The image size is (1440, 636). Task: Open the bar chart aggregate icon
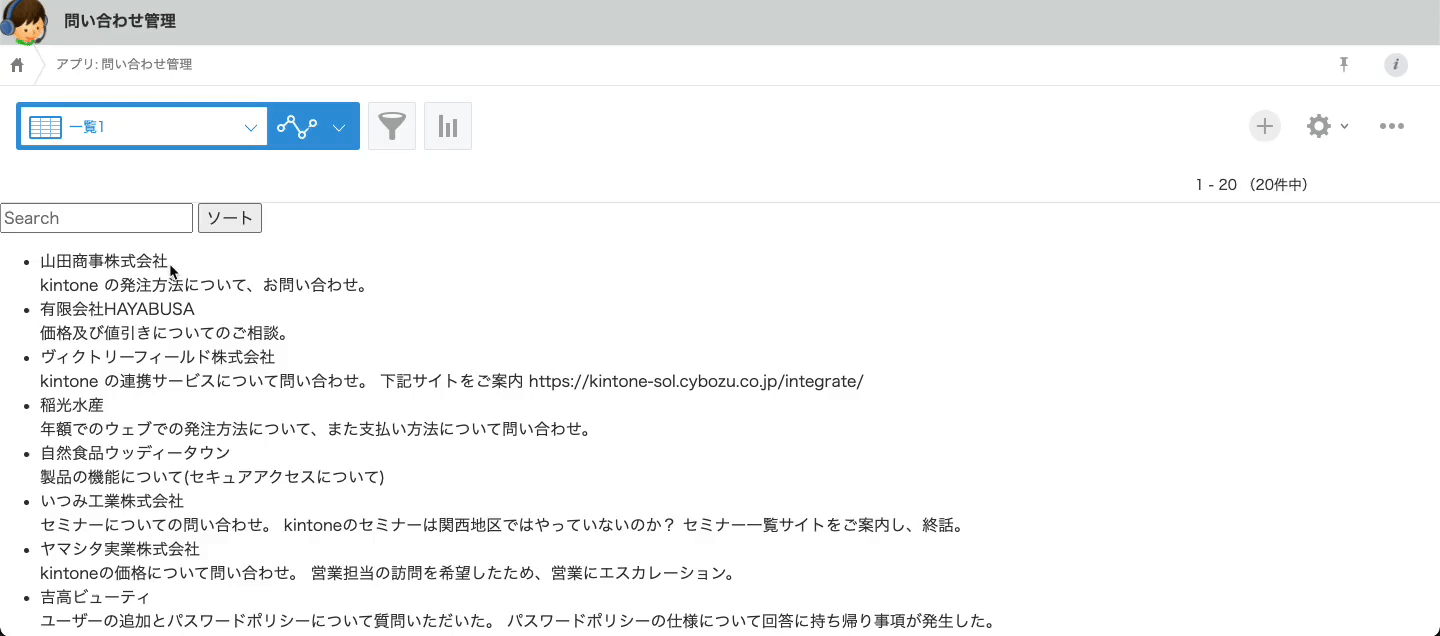(448, 126)
